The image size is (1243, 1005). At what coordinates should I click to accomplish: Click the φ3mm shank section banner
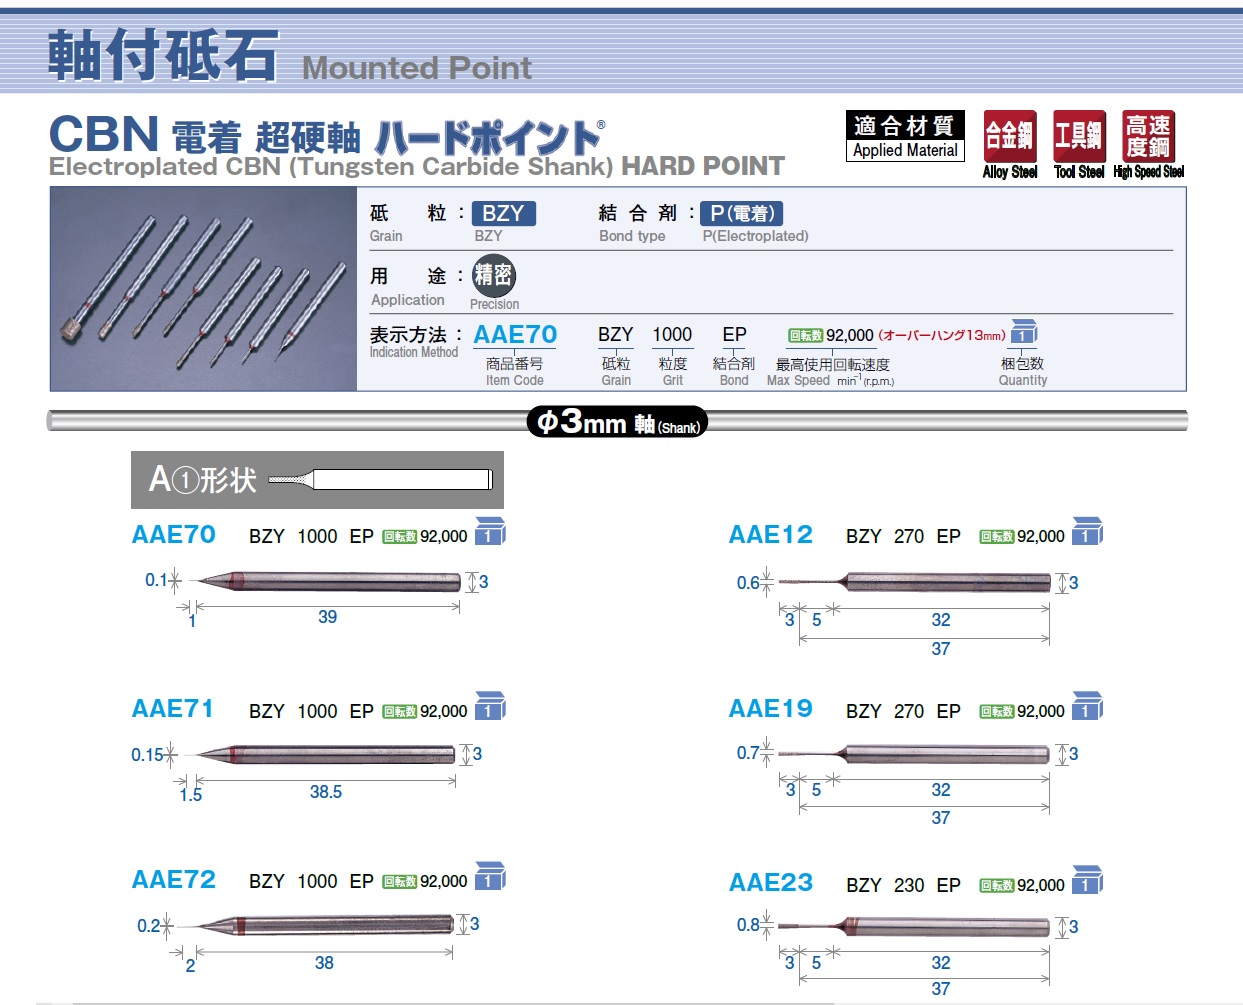pos(617,422)
